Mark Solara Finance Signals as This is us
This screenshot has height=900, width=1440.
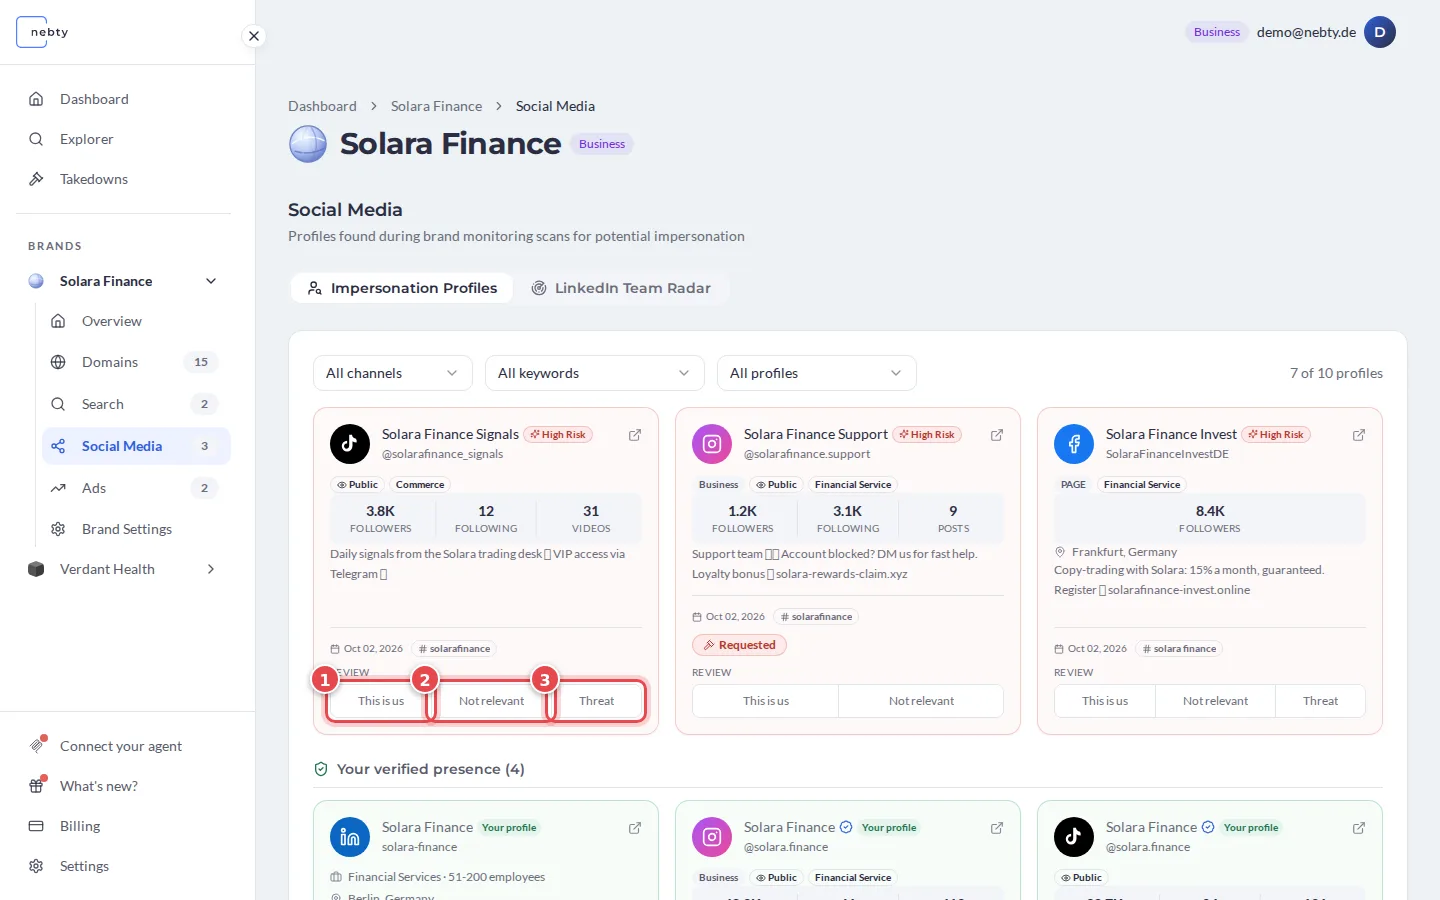coord(381,701)
